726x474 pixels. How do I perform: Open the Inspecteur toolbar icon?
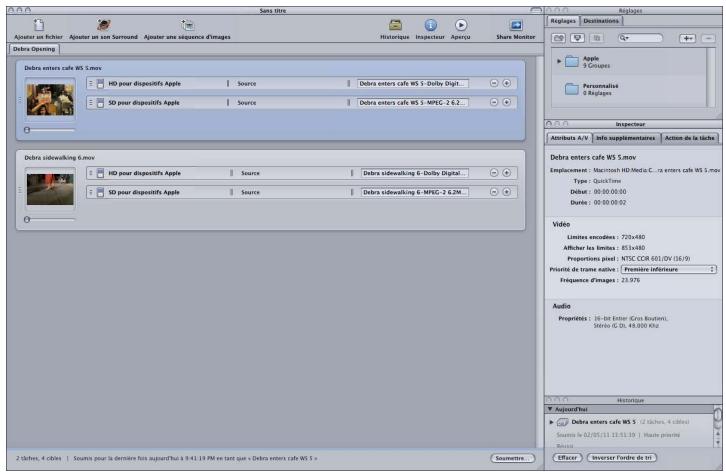pyautogui.click(x=431, y=24)
